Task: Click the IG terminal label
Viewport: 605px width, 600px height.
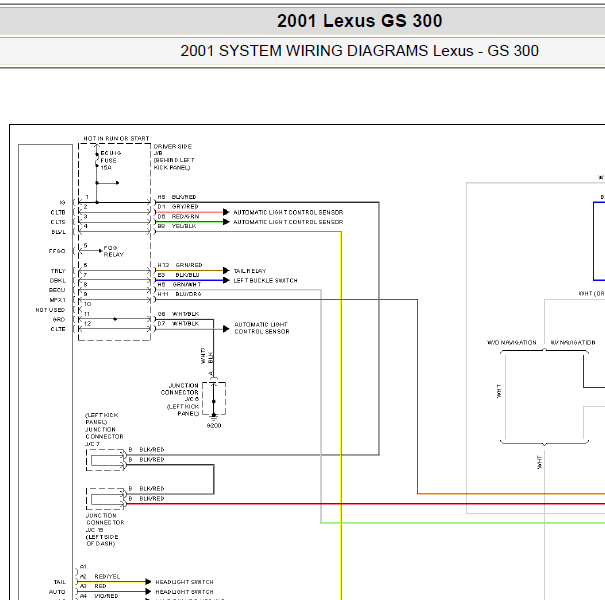Action: [x=63, y=203]
